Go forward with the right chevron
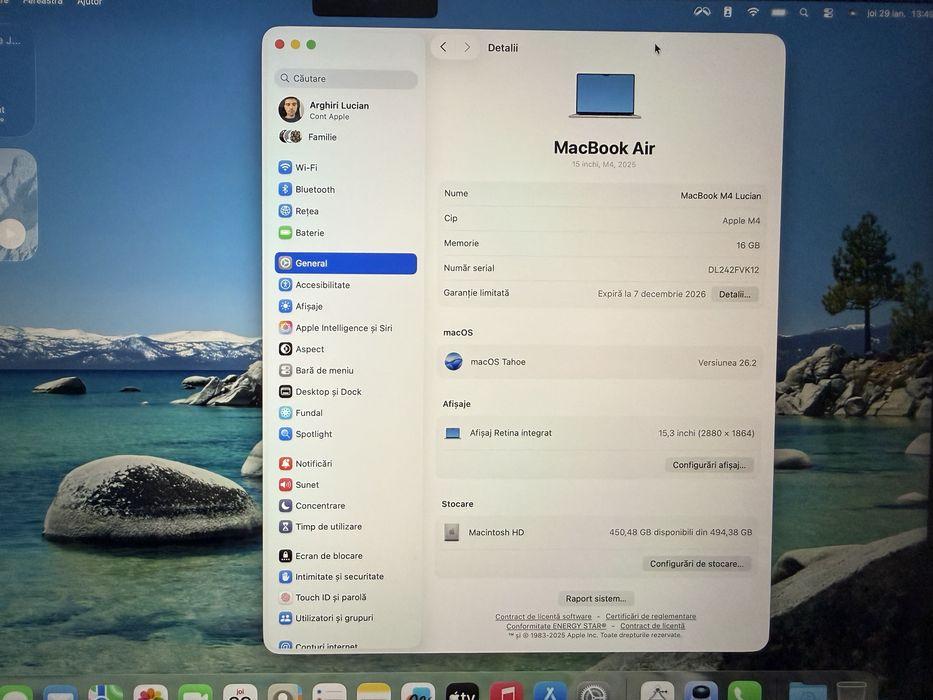The image size is (933, 700). click(x=467, y=47)
